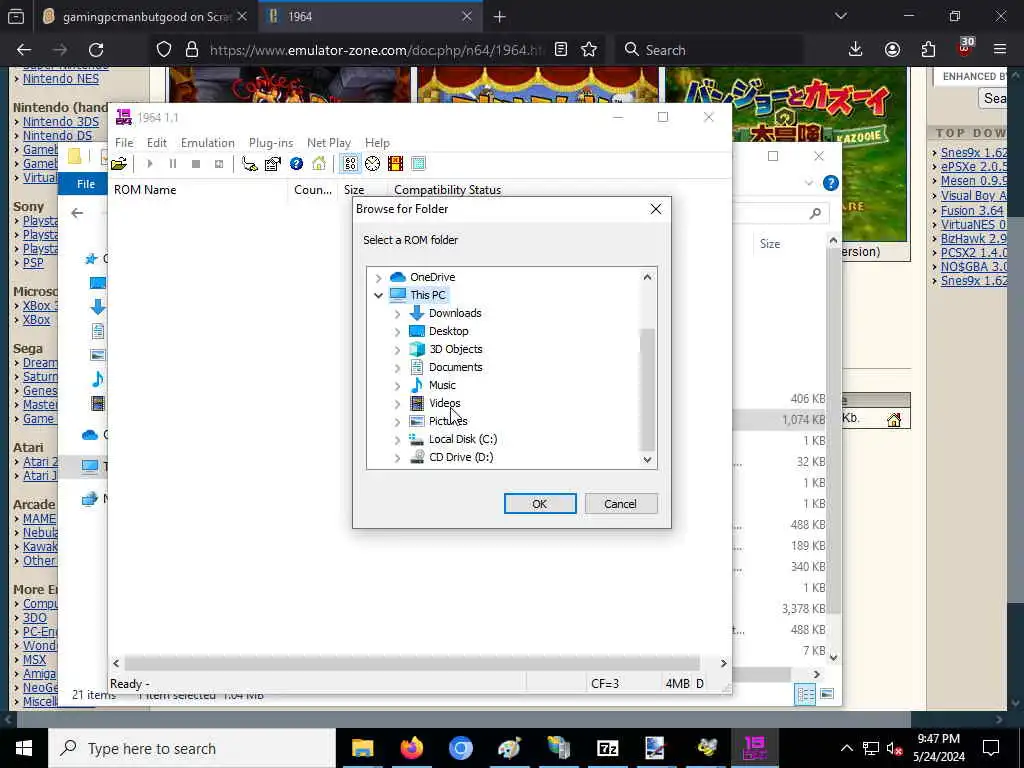Open ROM properties toolbar icon
1024x768 pixels.
point(273,164)
